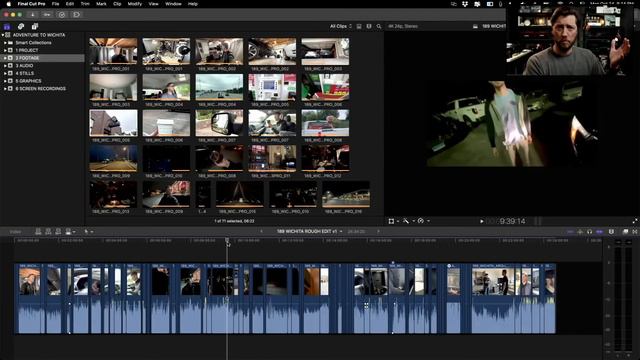Open the Titles and Generators sidebar icon
Screen dimensions: 640x360
35,26
